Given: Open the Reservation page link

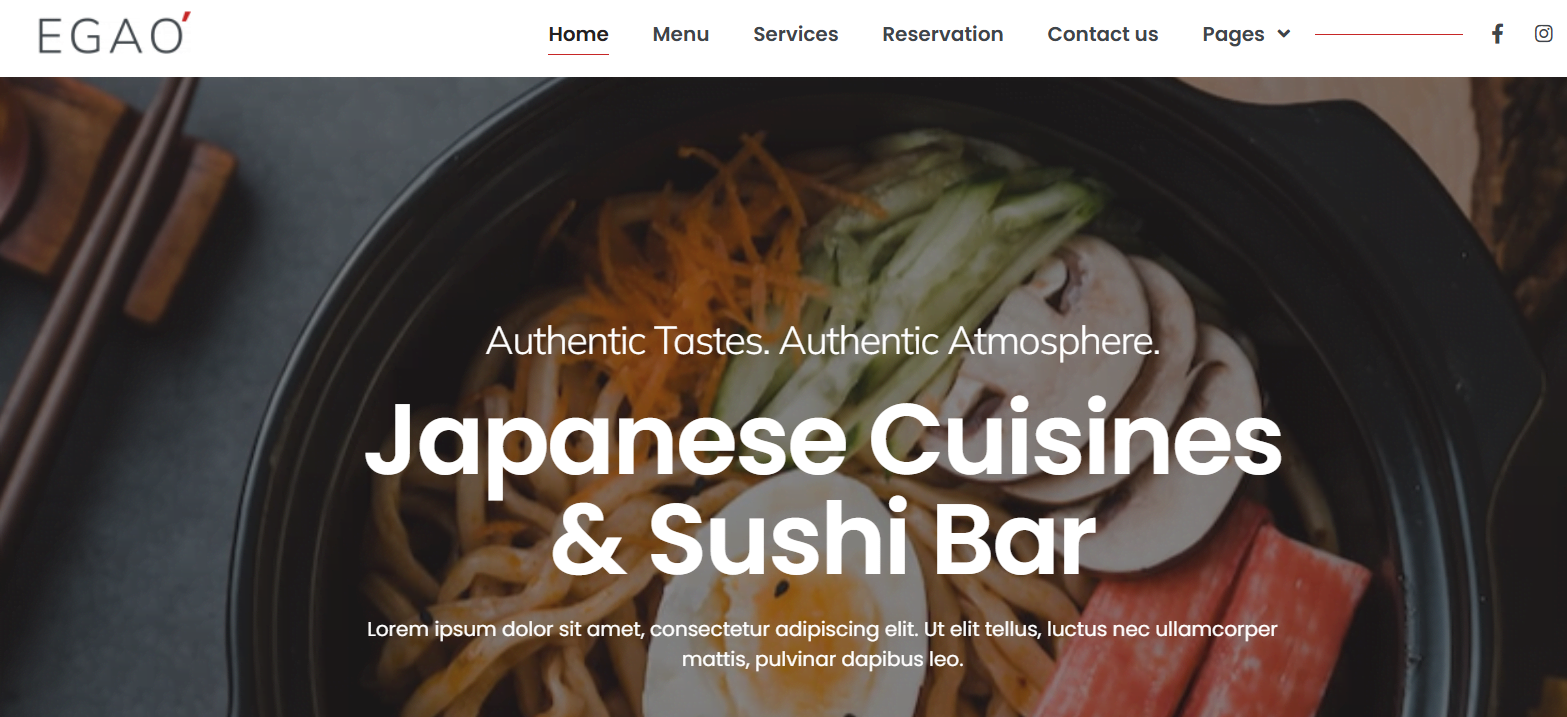Looking at the screenshot, I should coord(943,34).
